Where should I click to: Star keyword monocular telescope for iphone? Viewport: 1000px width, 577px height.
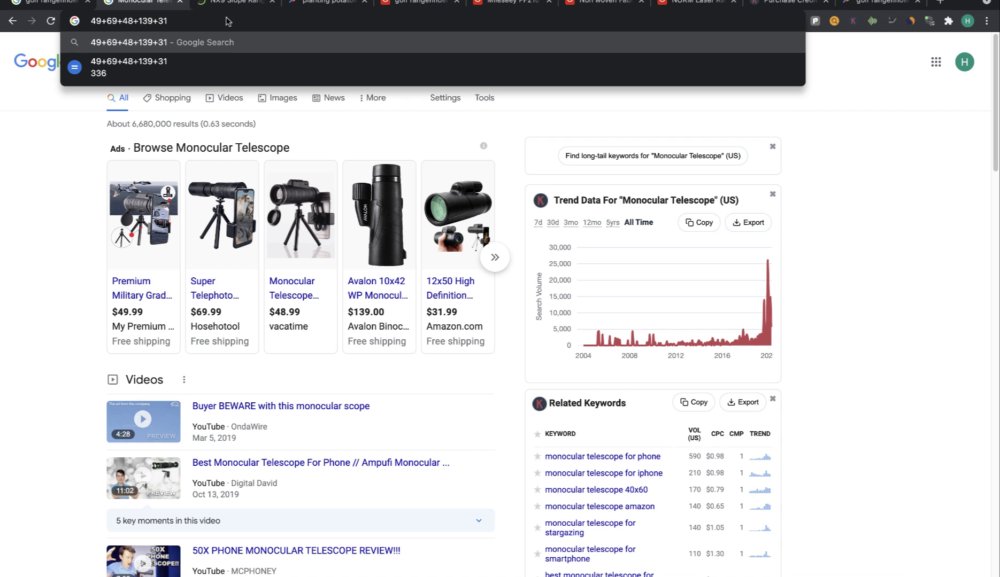[x=537, y=473]
